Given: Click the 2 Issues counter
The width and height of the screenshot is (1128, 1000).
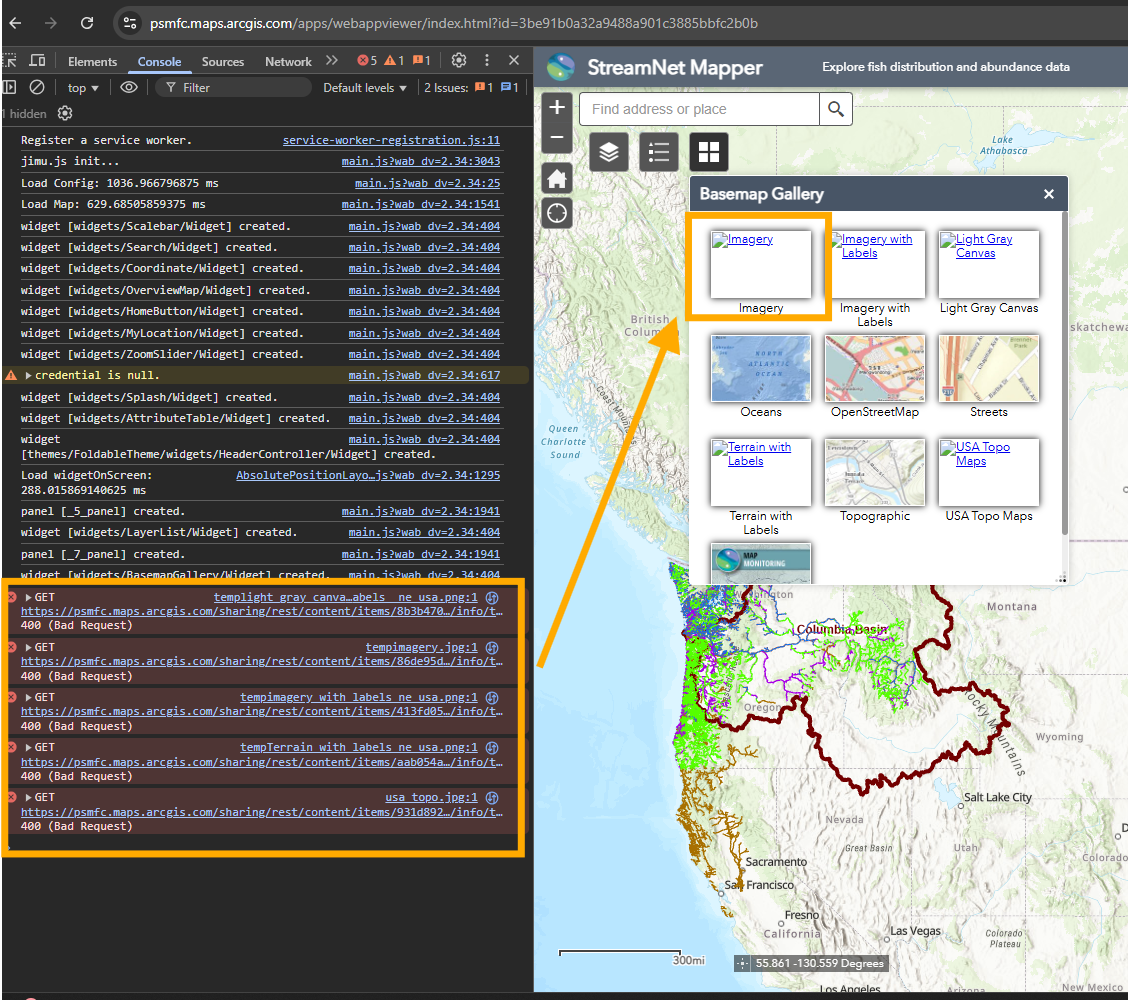Looking at the screenshot, I should 471,88.
